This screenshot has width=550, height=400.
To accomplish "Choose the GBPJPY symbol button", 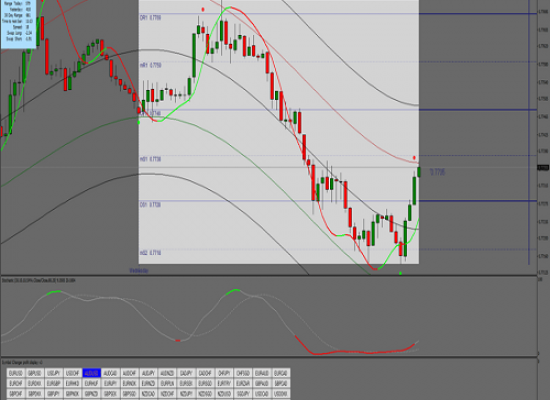I will coord(54,394).
